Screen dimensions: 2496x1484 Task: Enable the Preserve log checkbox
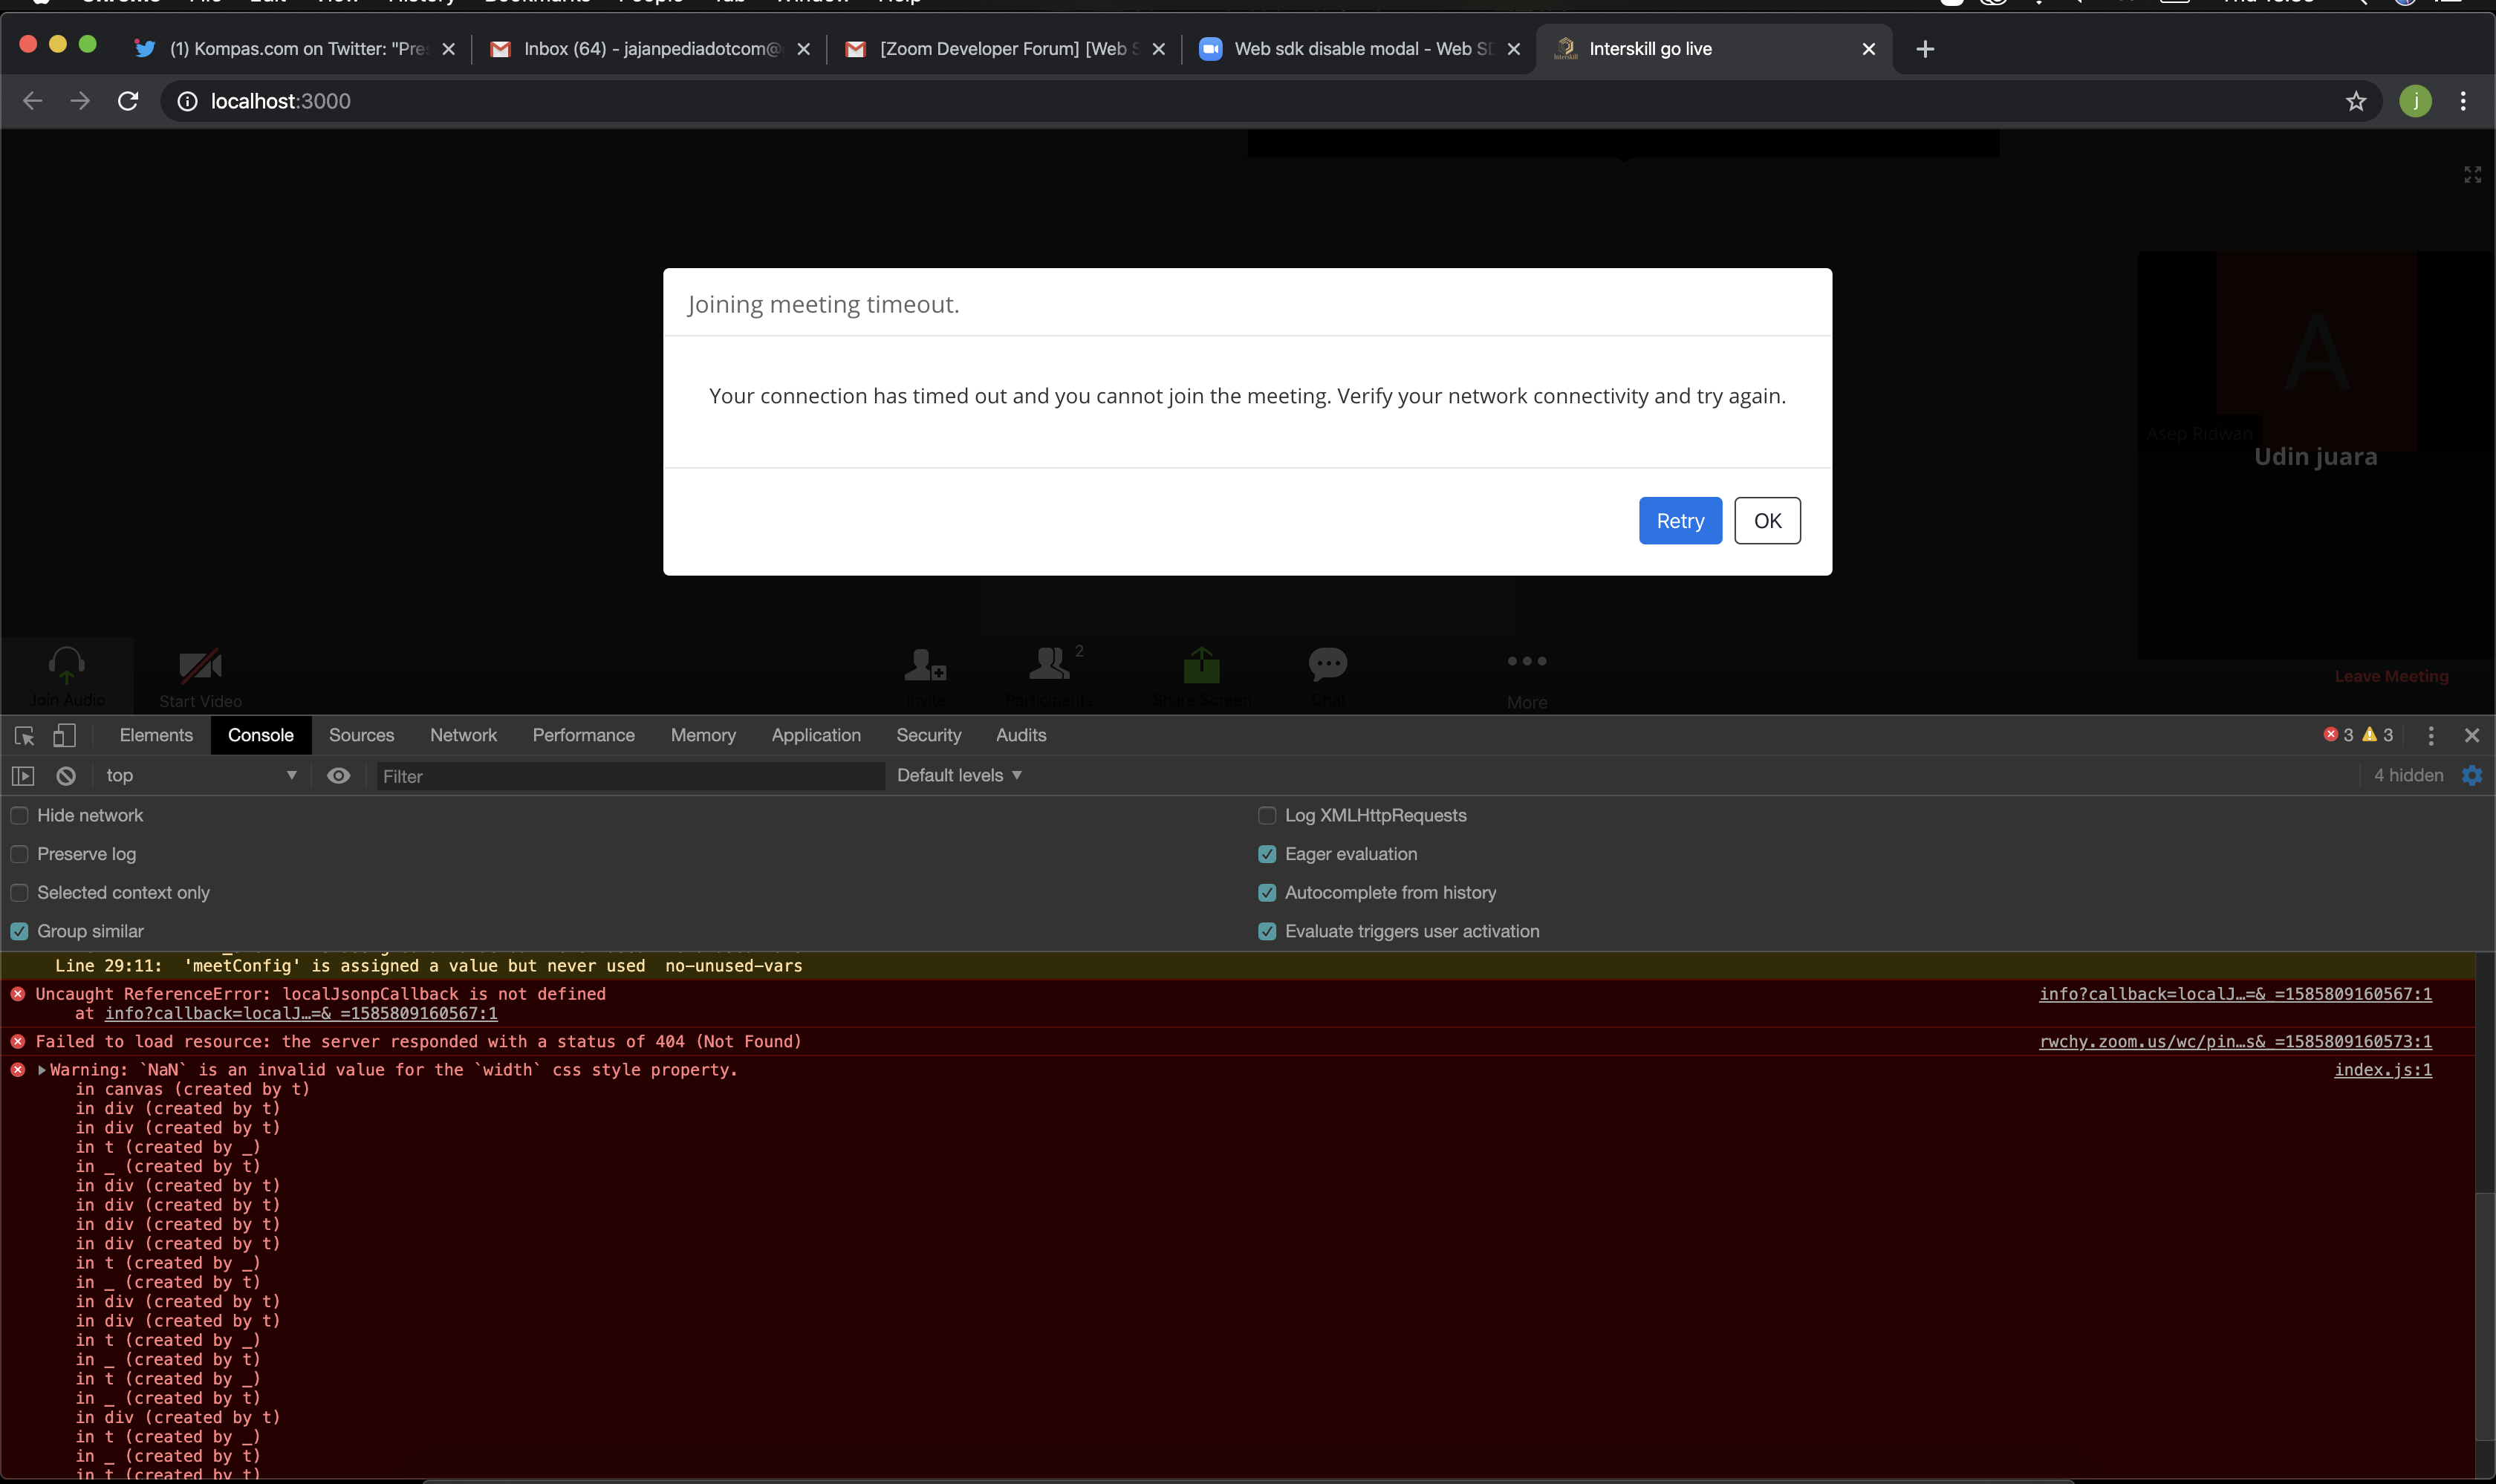coord(20,854)
